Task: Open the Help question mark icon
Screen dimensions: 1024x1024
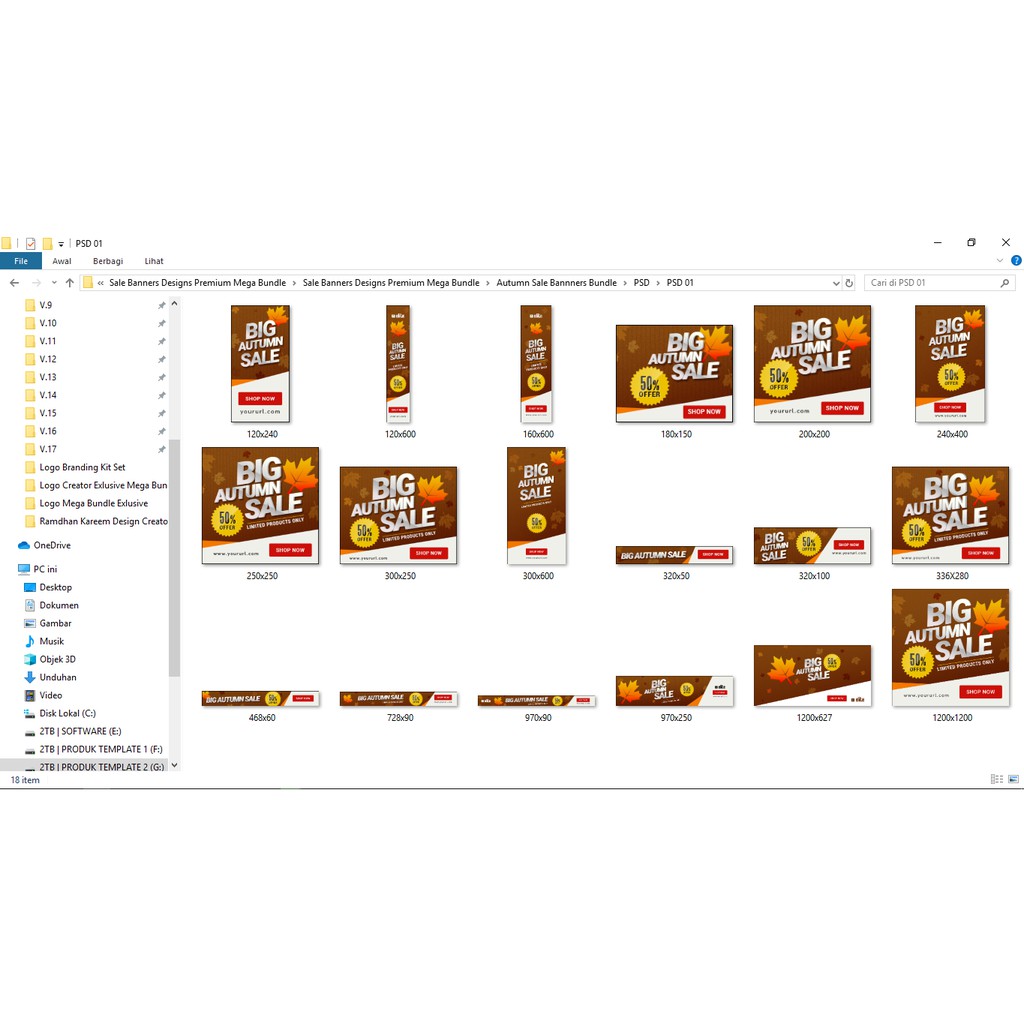Action: pyautogui.click(x=1016, y=261)
